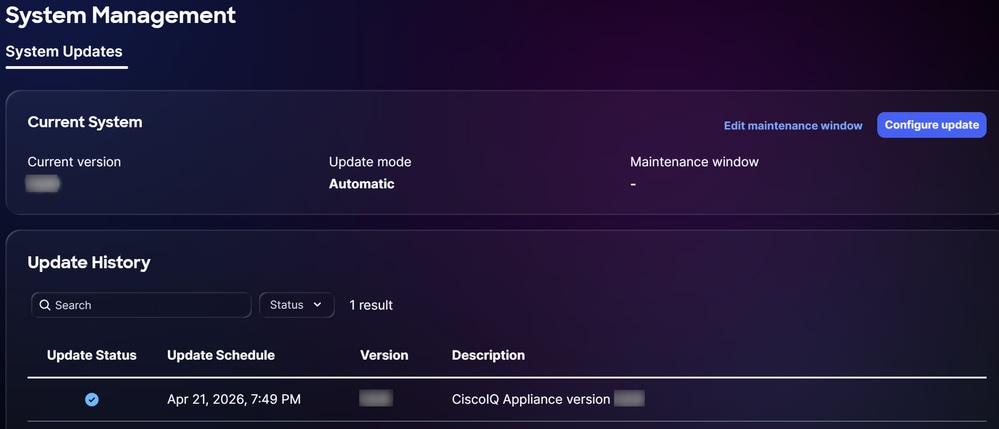The width and height of the screenshot is (999, 429).
Task: Click the Description column header
Action: (488, 355)
